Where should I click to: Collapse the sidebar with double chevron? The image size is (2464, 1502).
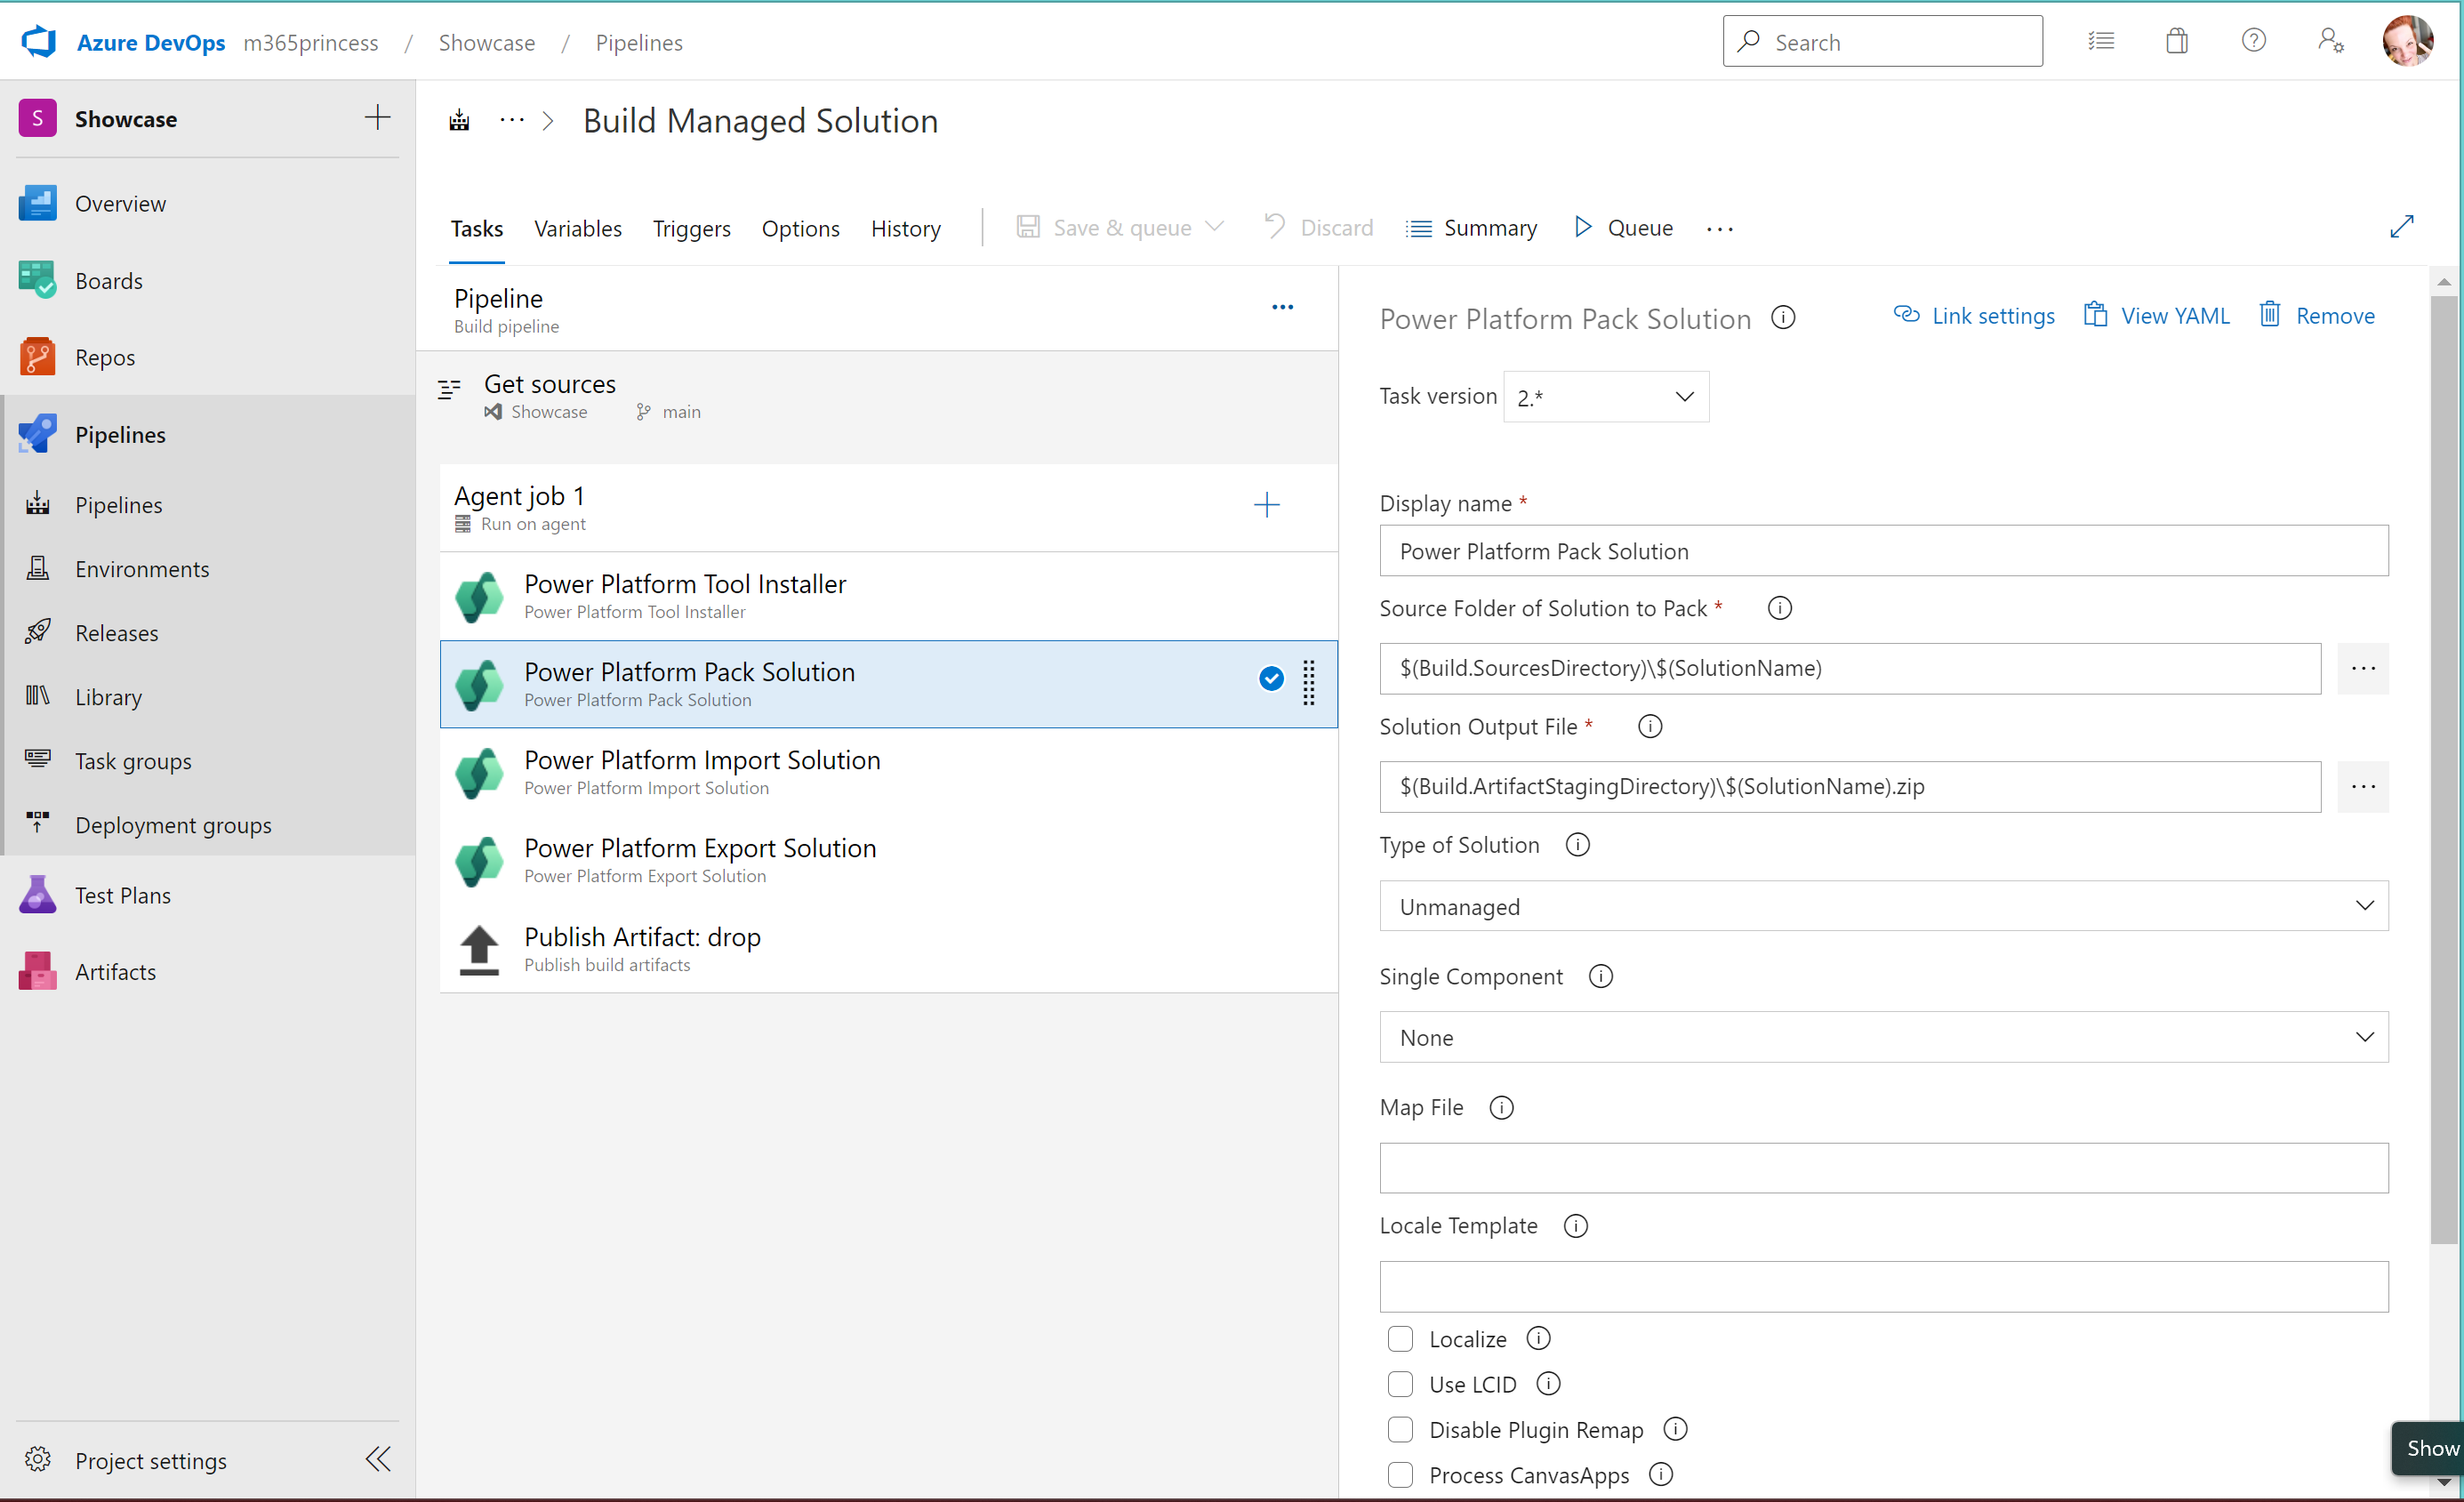[377, 1459]
